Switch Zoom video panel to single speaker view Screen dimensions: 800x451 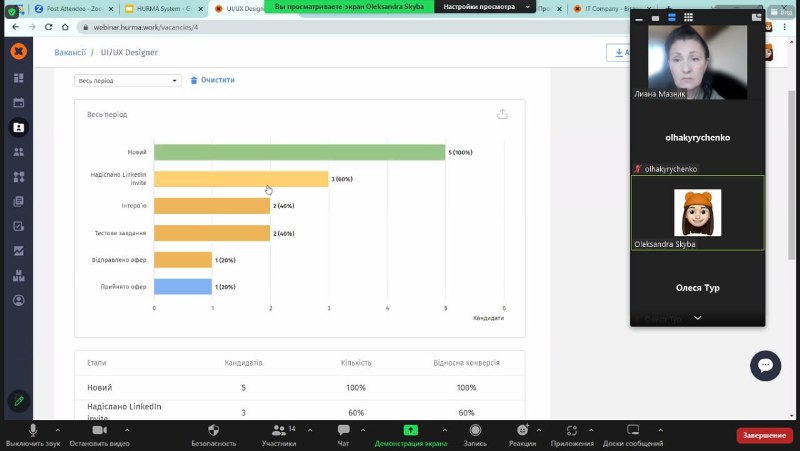[656, 18]
